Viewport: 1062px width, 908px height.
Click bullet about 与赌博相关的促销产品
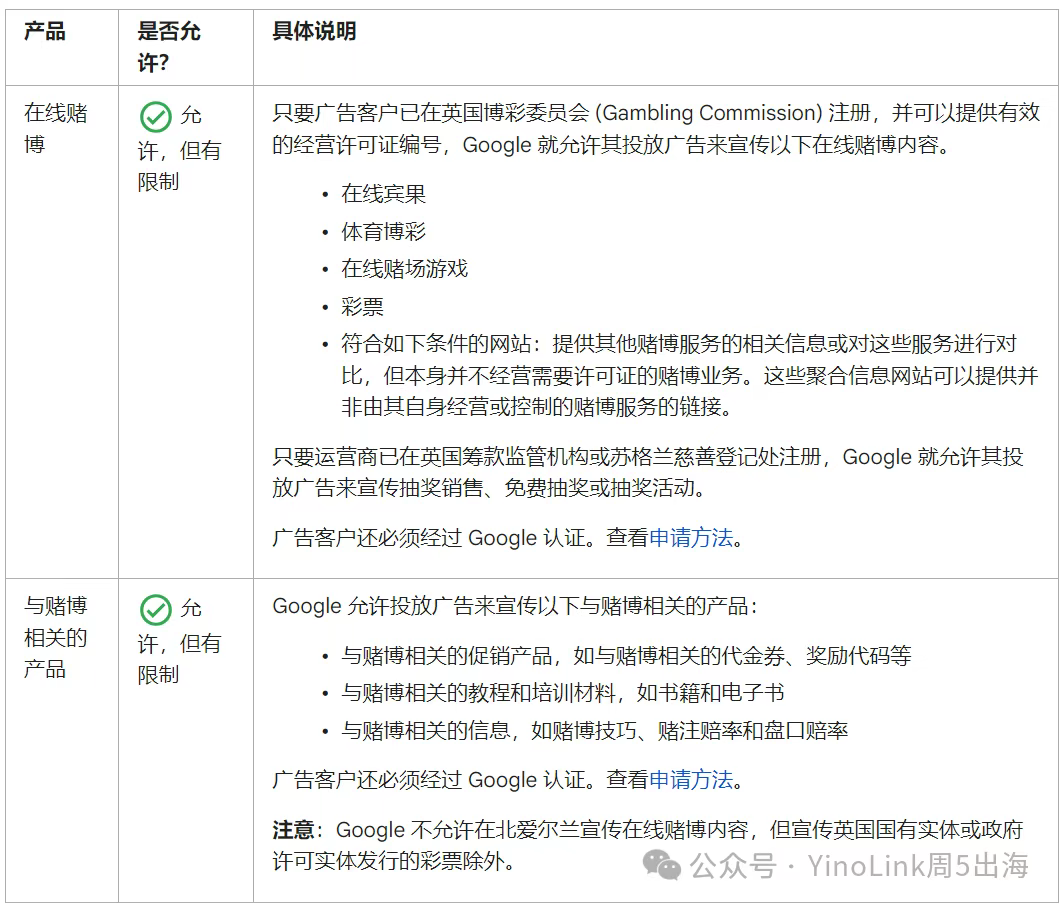click(x=626, y=655)
